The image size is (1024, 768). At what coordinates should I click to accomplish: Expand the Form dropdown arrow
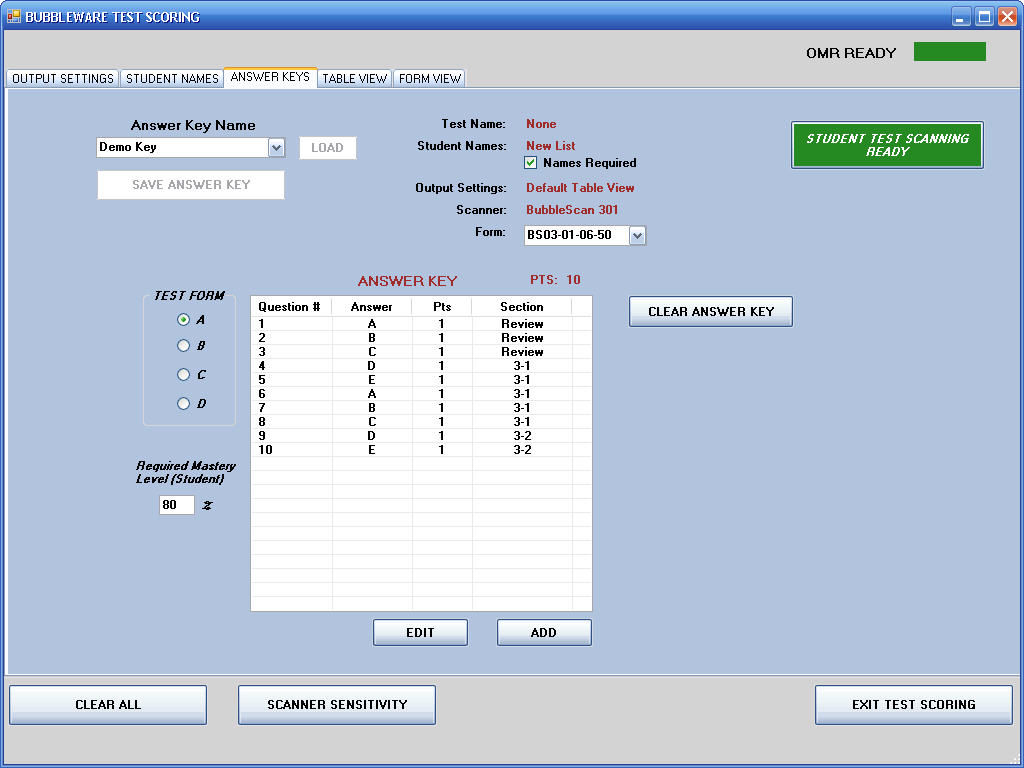(637, 235)
